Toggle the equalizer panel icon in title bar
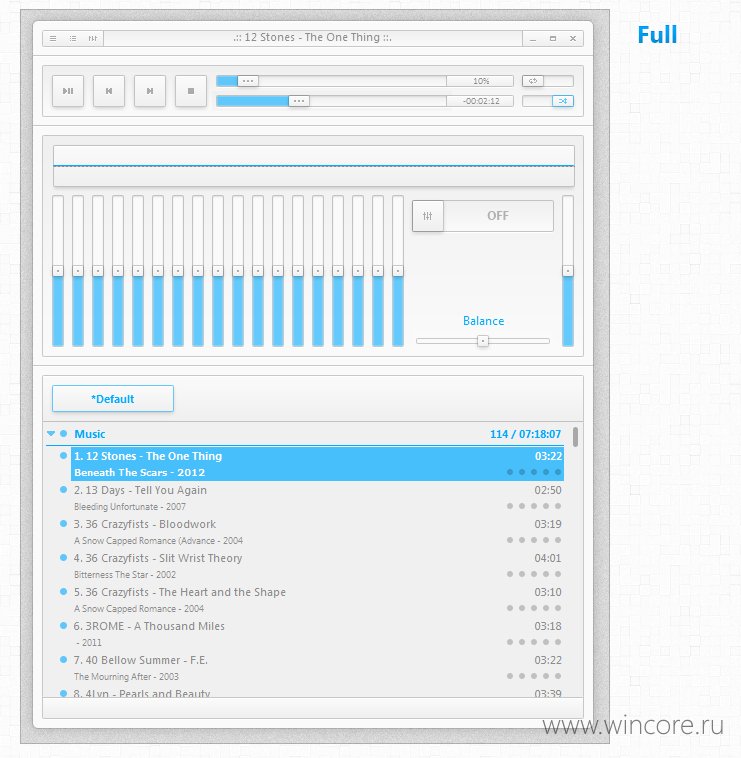The width and height of the screenshot is (741, 758). 92,39
